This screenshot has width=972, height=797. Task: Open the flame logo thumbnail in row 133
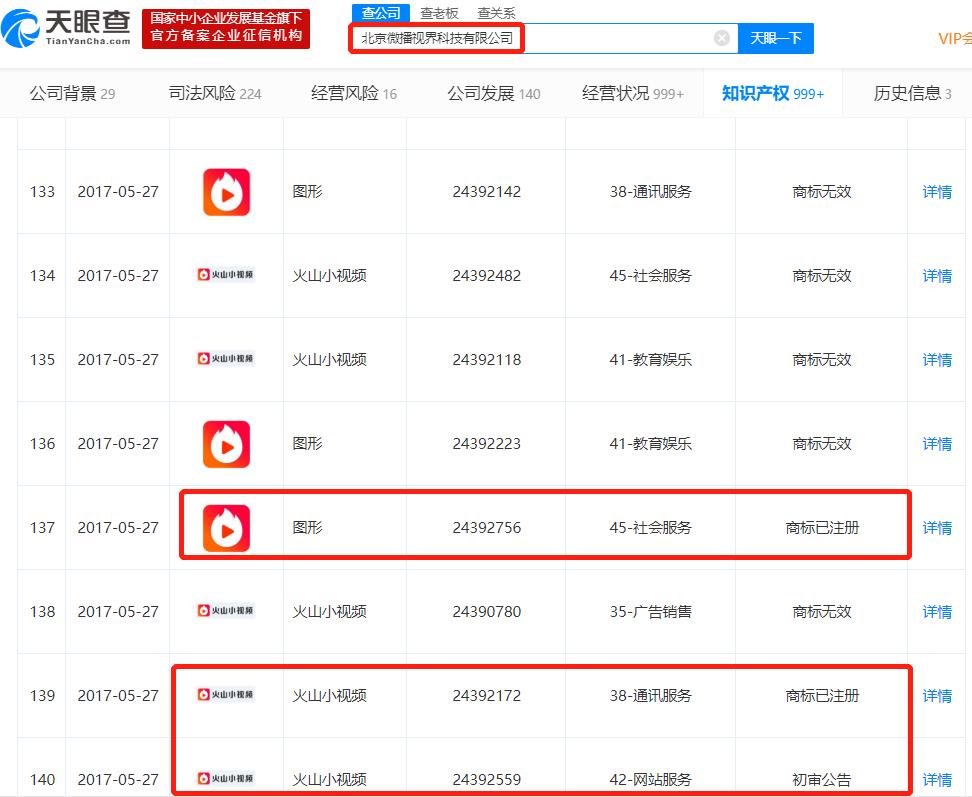pos(226,192)
